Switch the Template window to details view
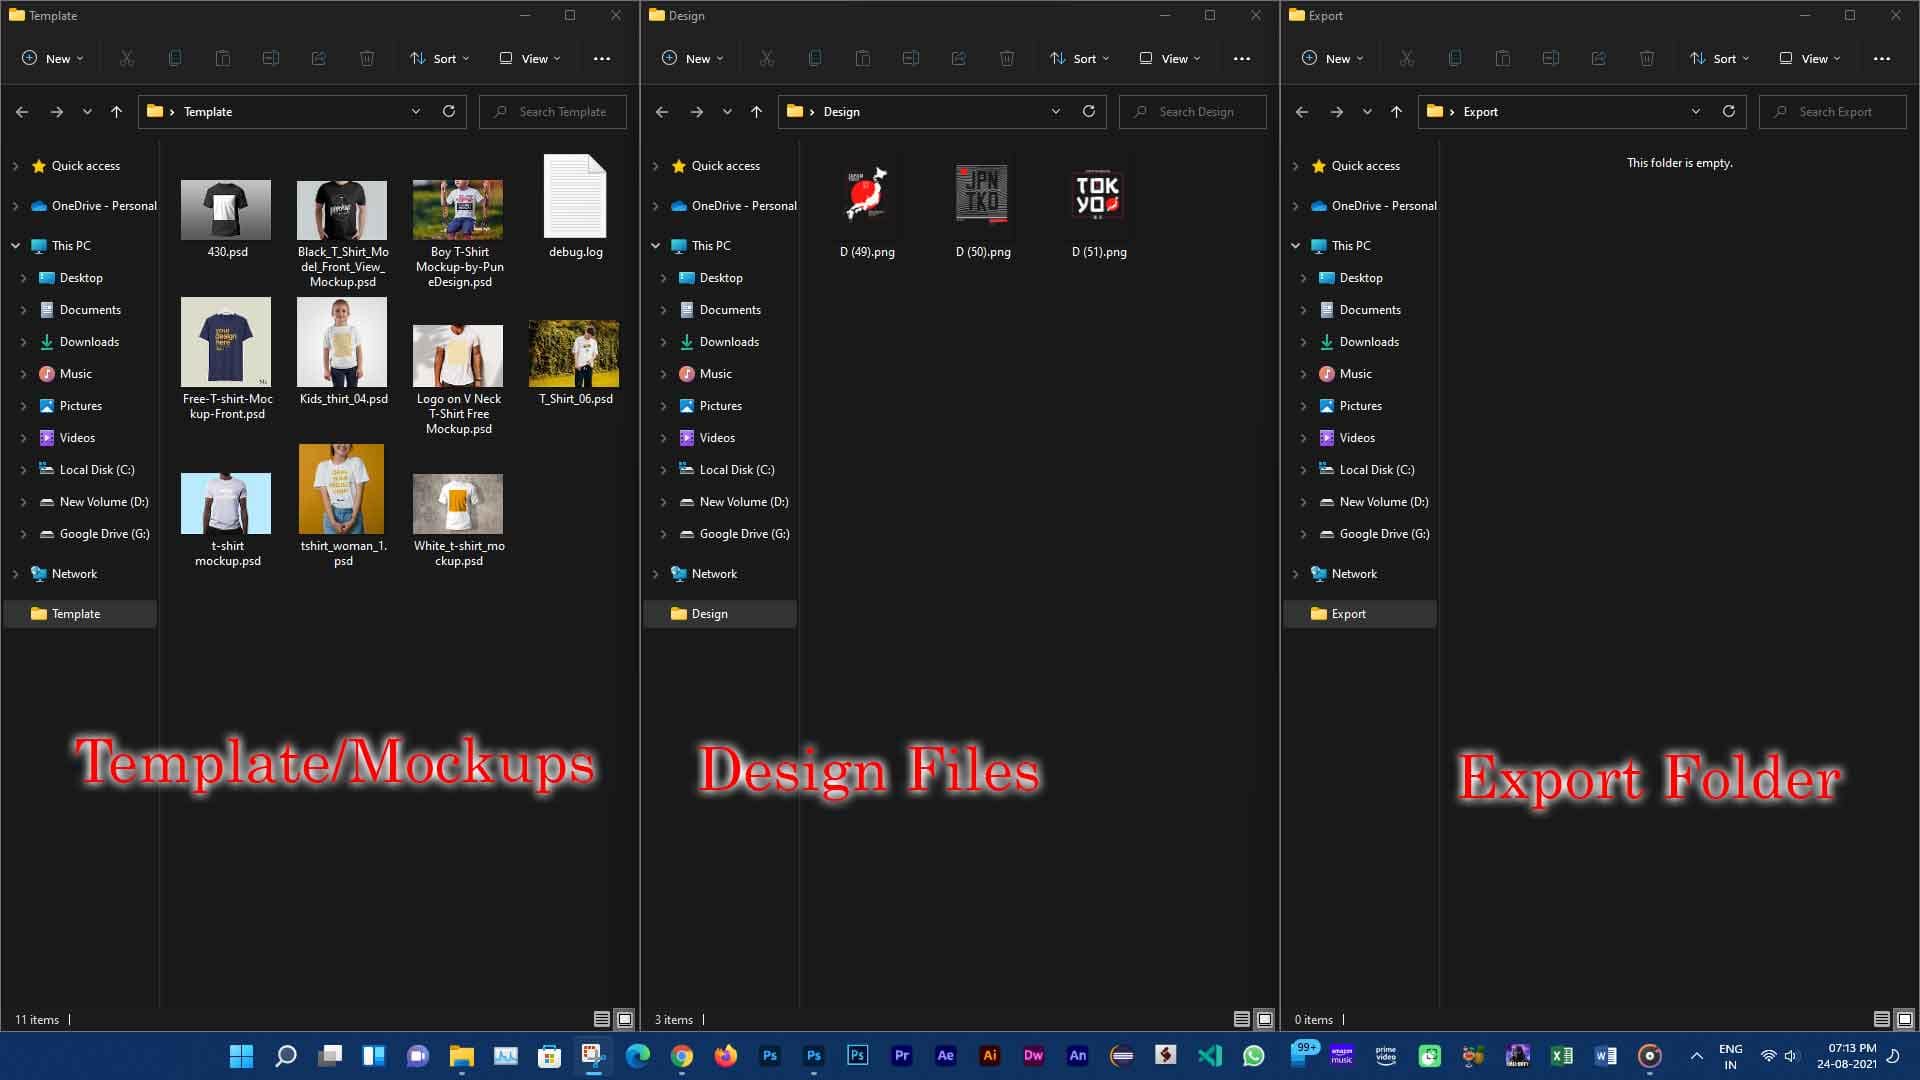 [602, 1018]
